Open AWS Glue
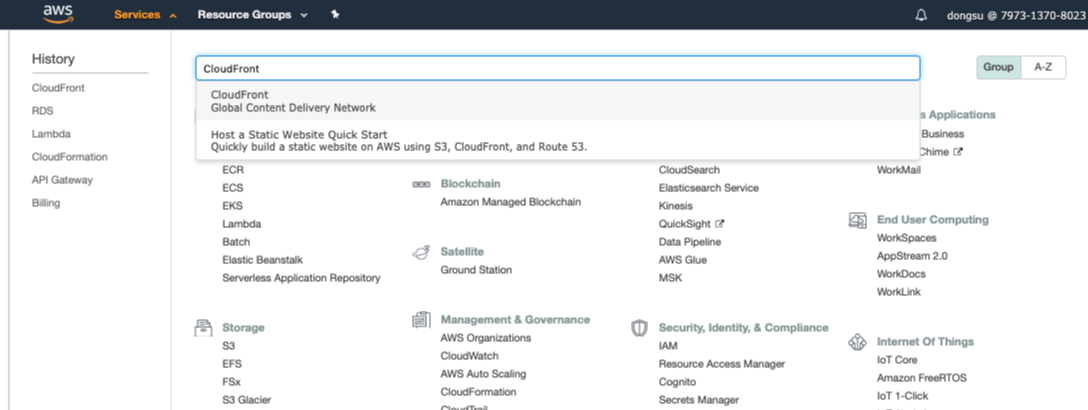The image size is (1088, 410). [683, 260]
